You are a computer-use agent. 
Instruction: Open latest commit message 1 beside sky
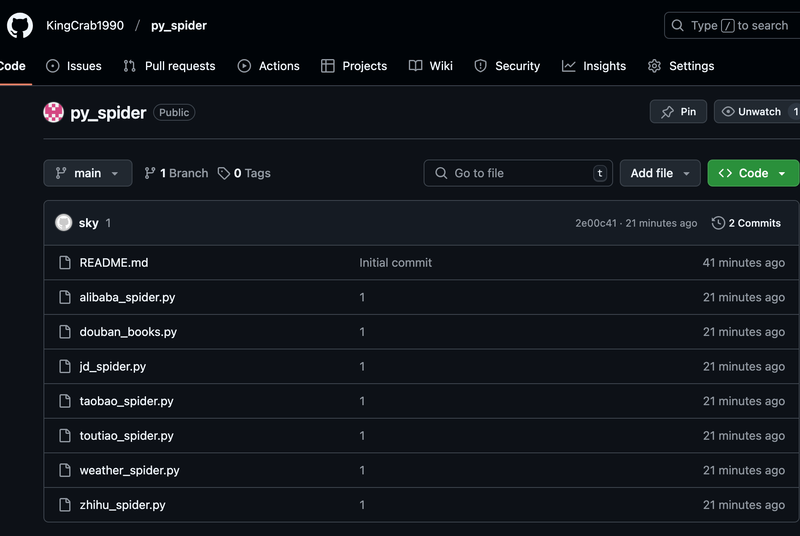108,223
